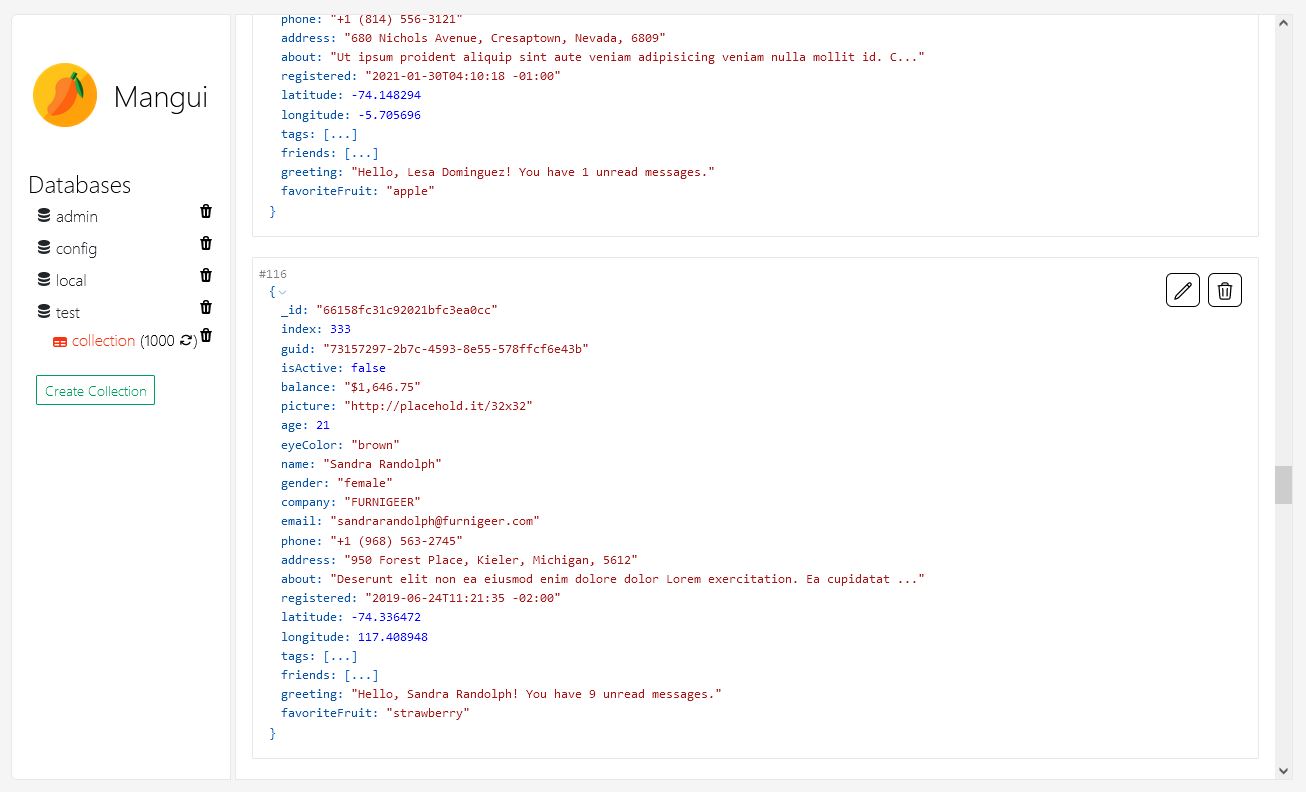Click the Mangui mango logo
The width and height of the screenshot is (1306, 792).
[65, 95]
